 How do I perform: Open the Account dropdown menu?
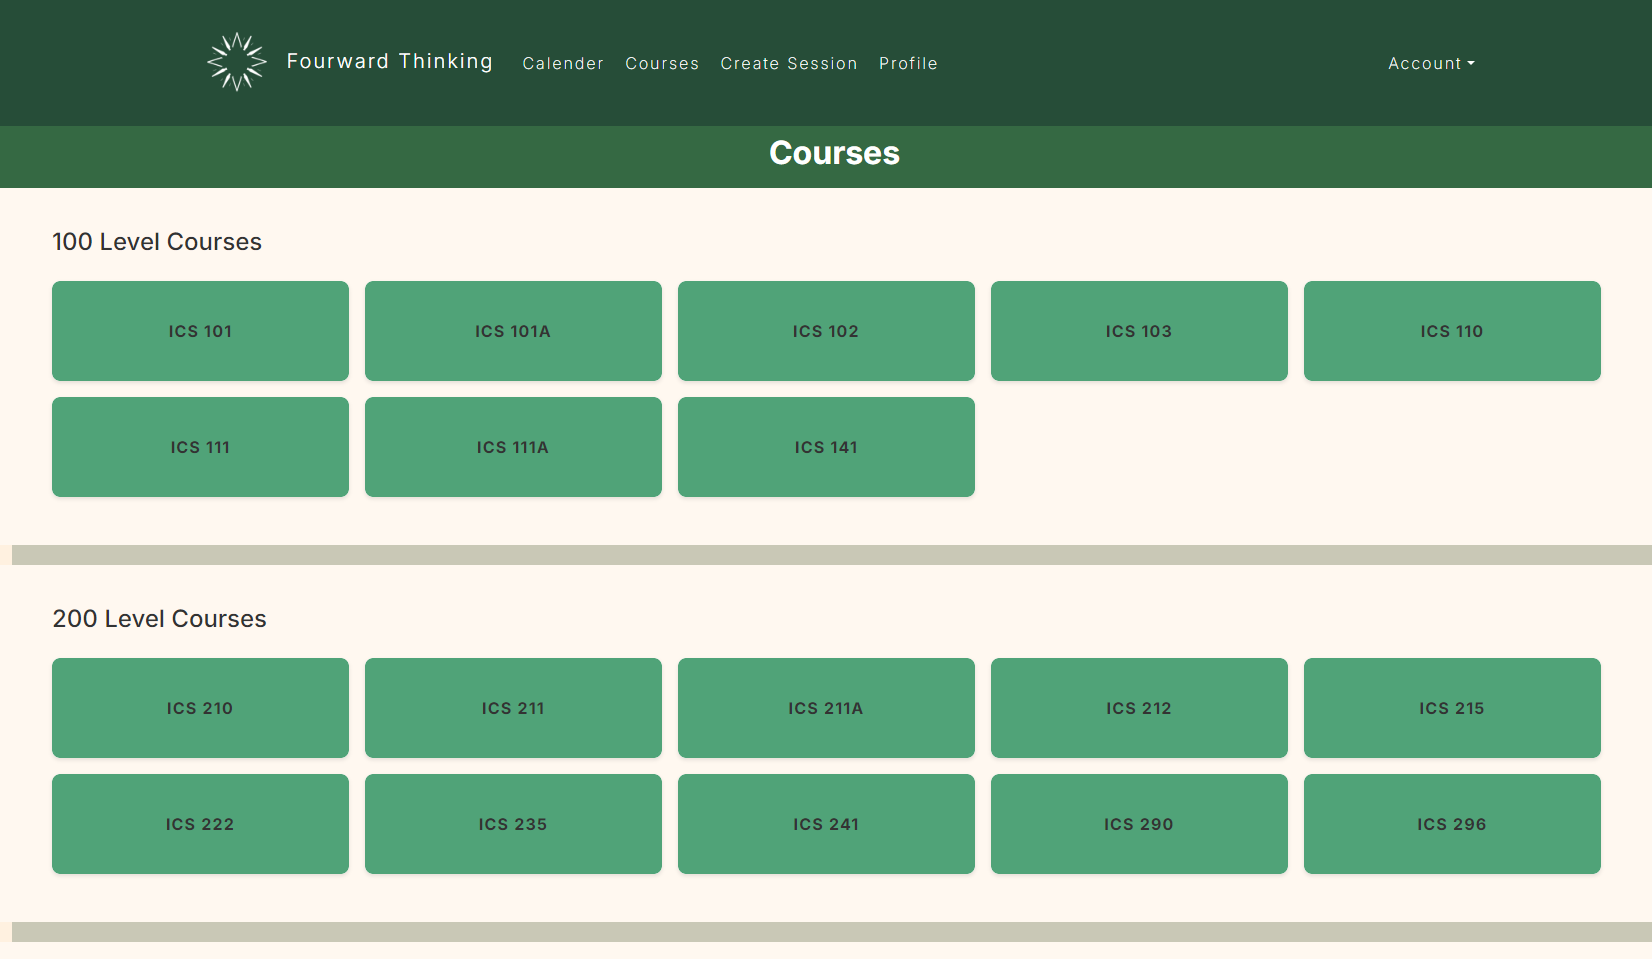click(1430, 63)
